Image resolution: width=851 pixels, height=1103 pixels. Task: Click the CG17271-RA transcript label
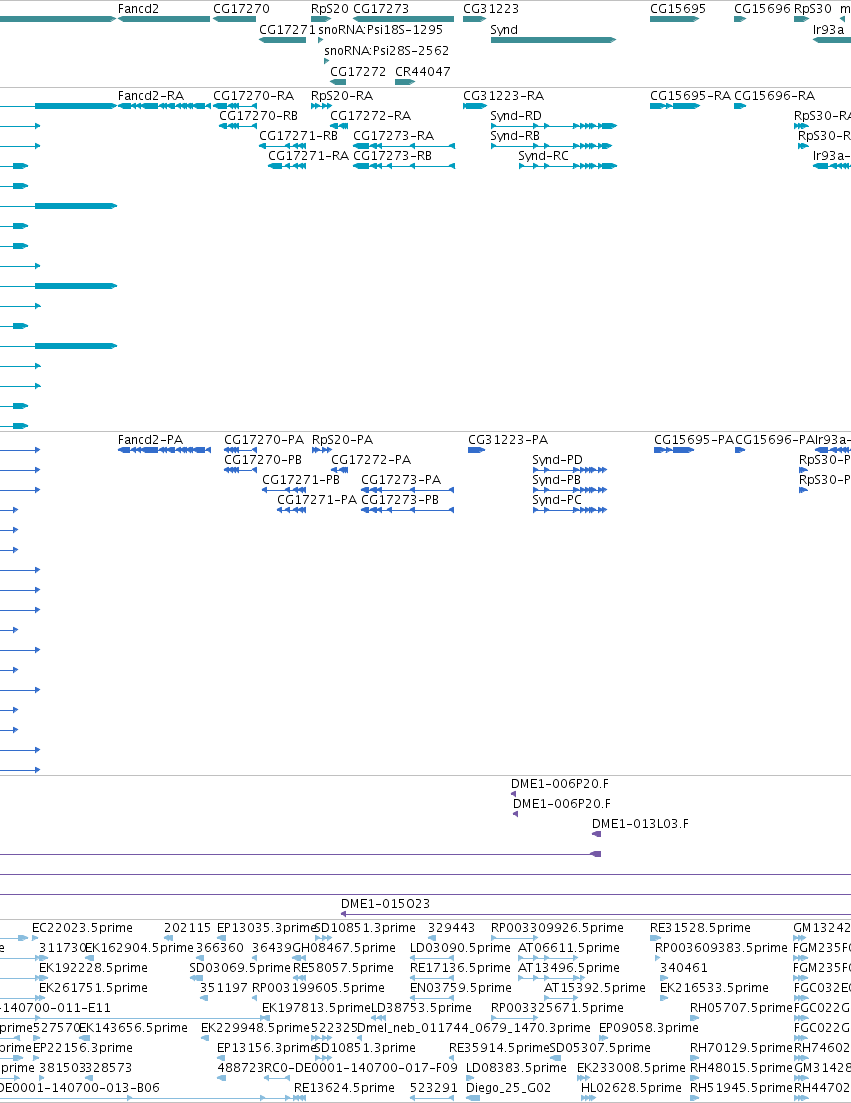(x=308, y=155)
